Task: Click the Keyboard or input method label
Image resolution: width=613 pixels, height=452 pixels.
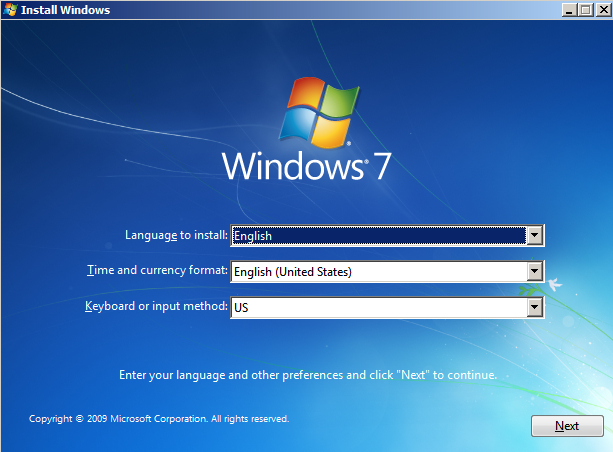Action: (x=156, y=306)
